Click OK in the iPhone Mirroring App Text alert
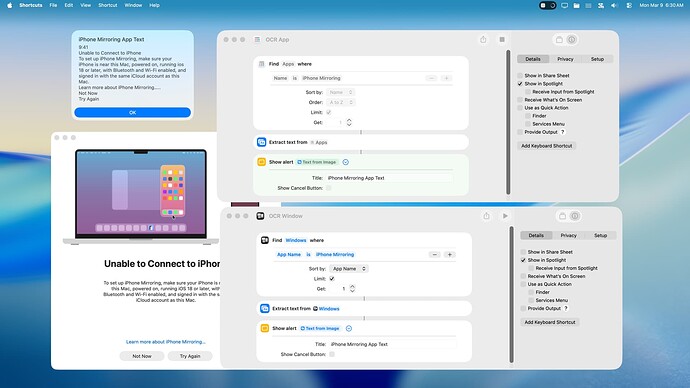 coord(132,113)
